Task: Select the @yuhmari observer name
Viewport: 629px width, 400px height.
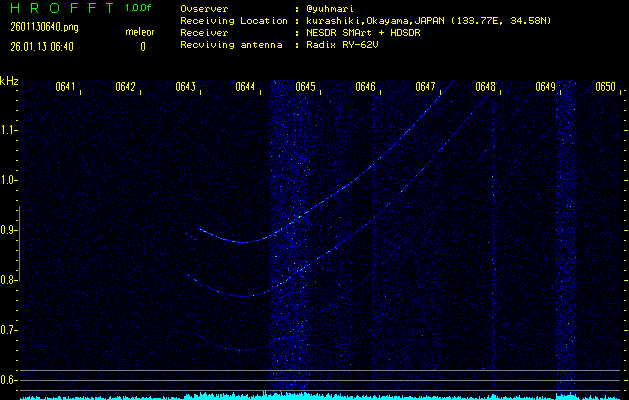Action: [331, 9]
